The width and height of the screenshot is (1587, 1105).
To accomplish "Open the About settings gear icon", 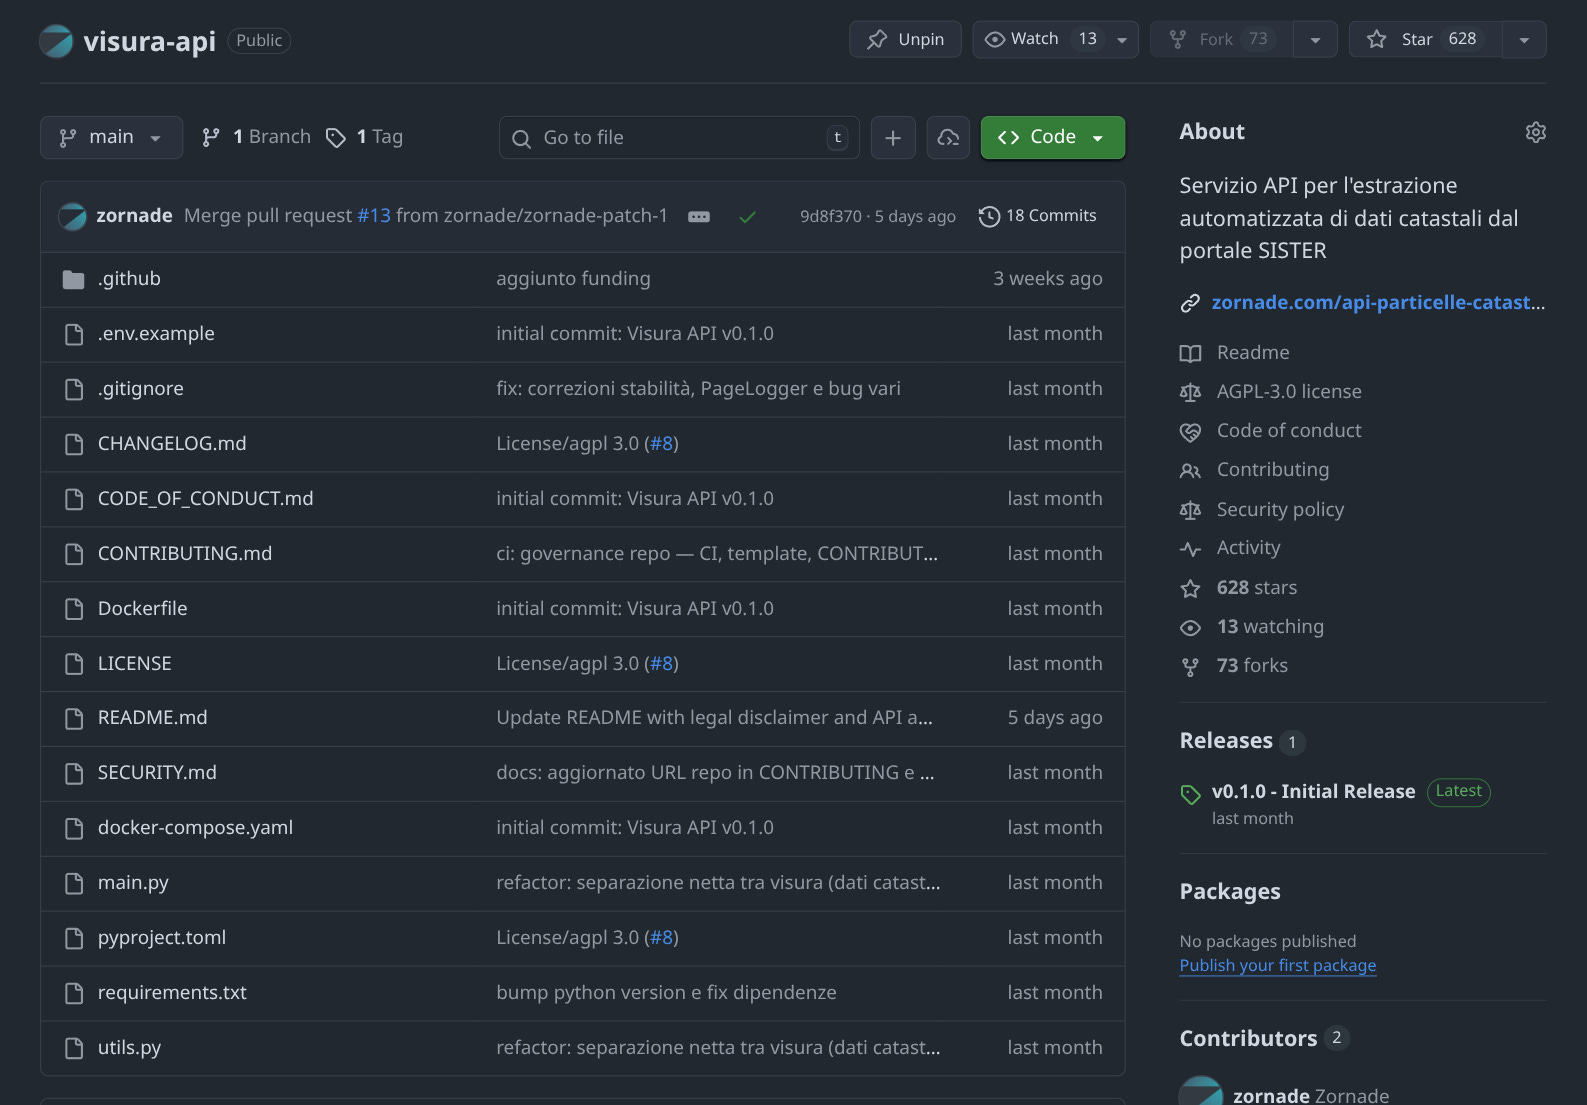I will tap(1535, 132).
